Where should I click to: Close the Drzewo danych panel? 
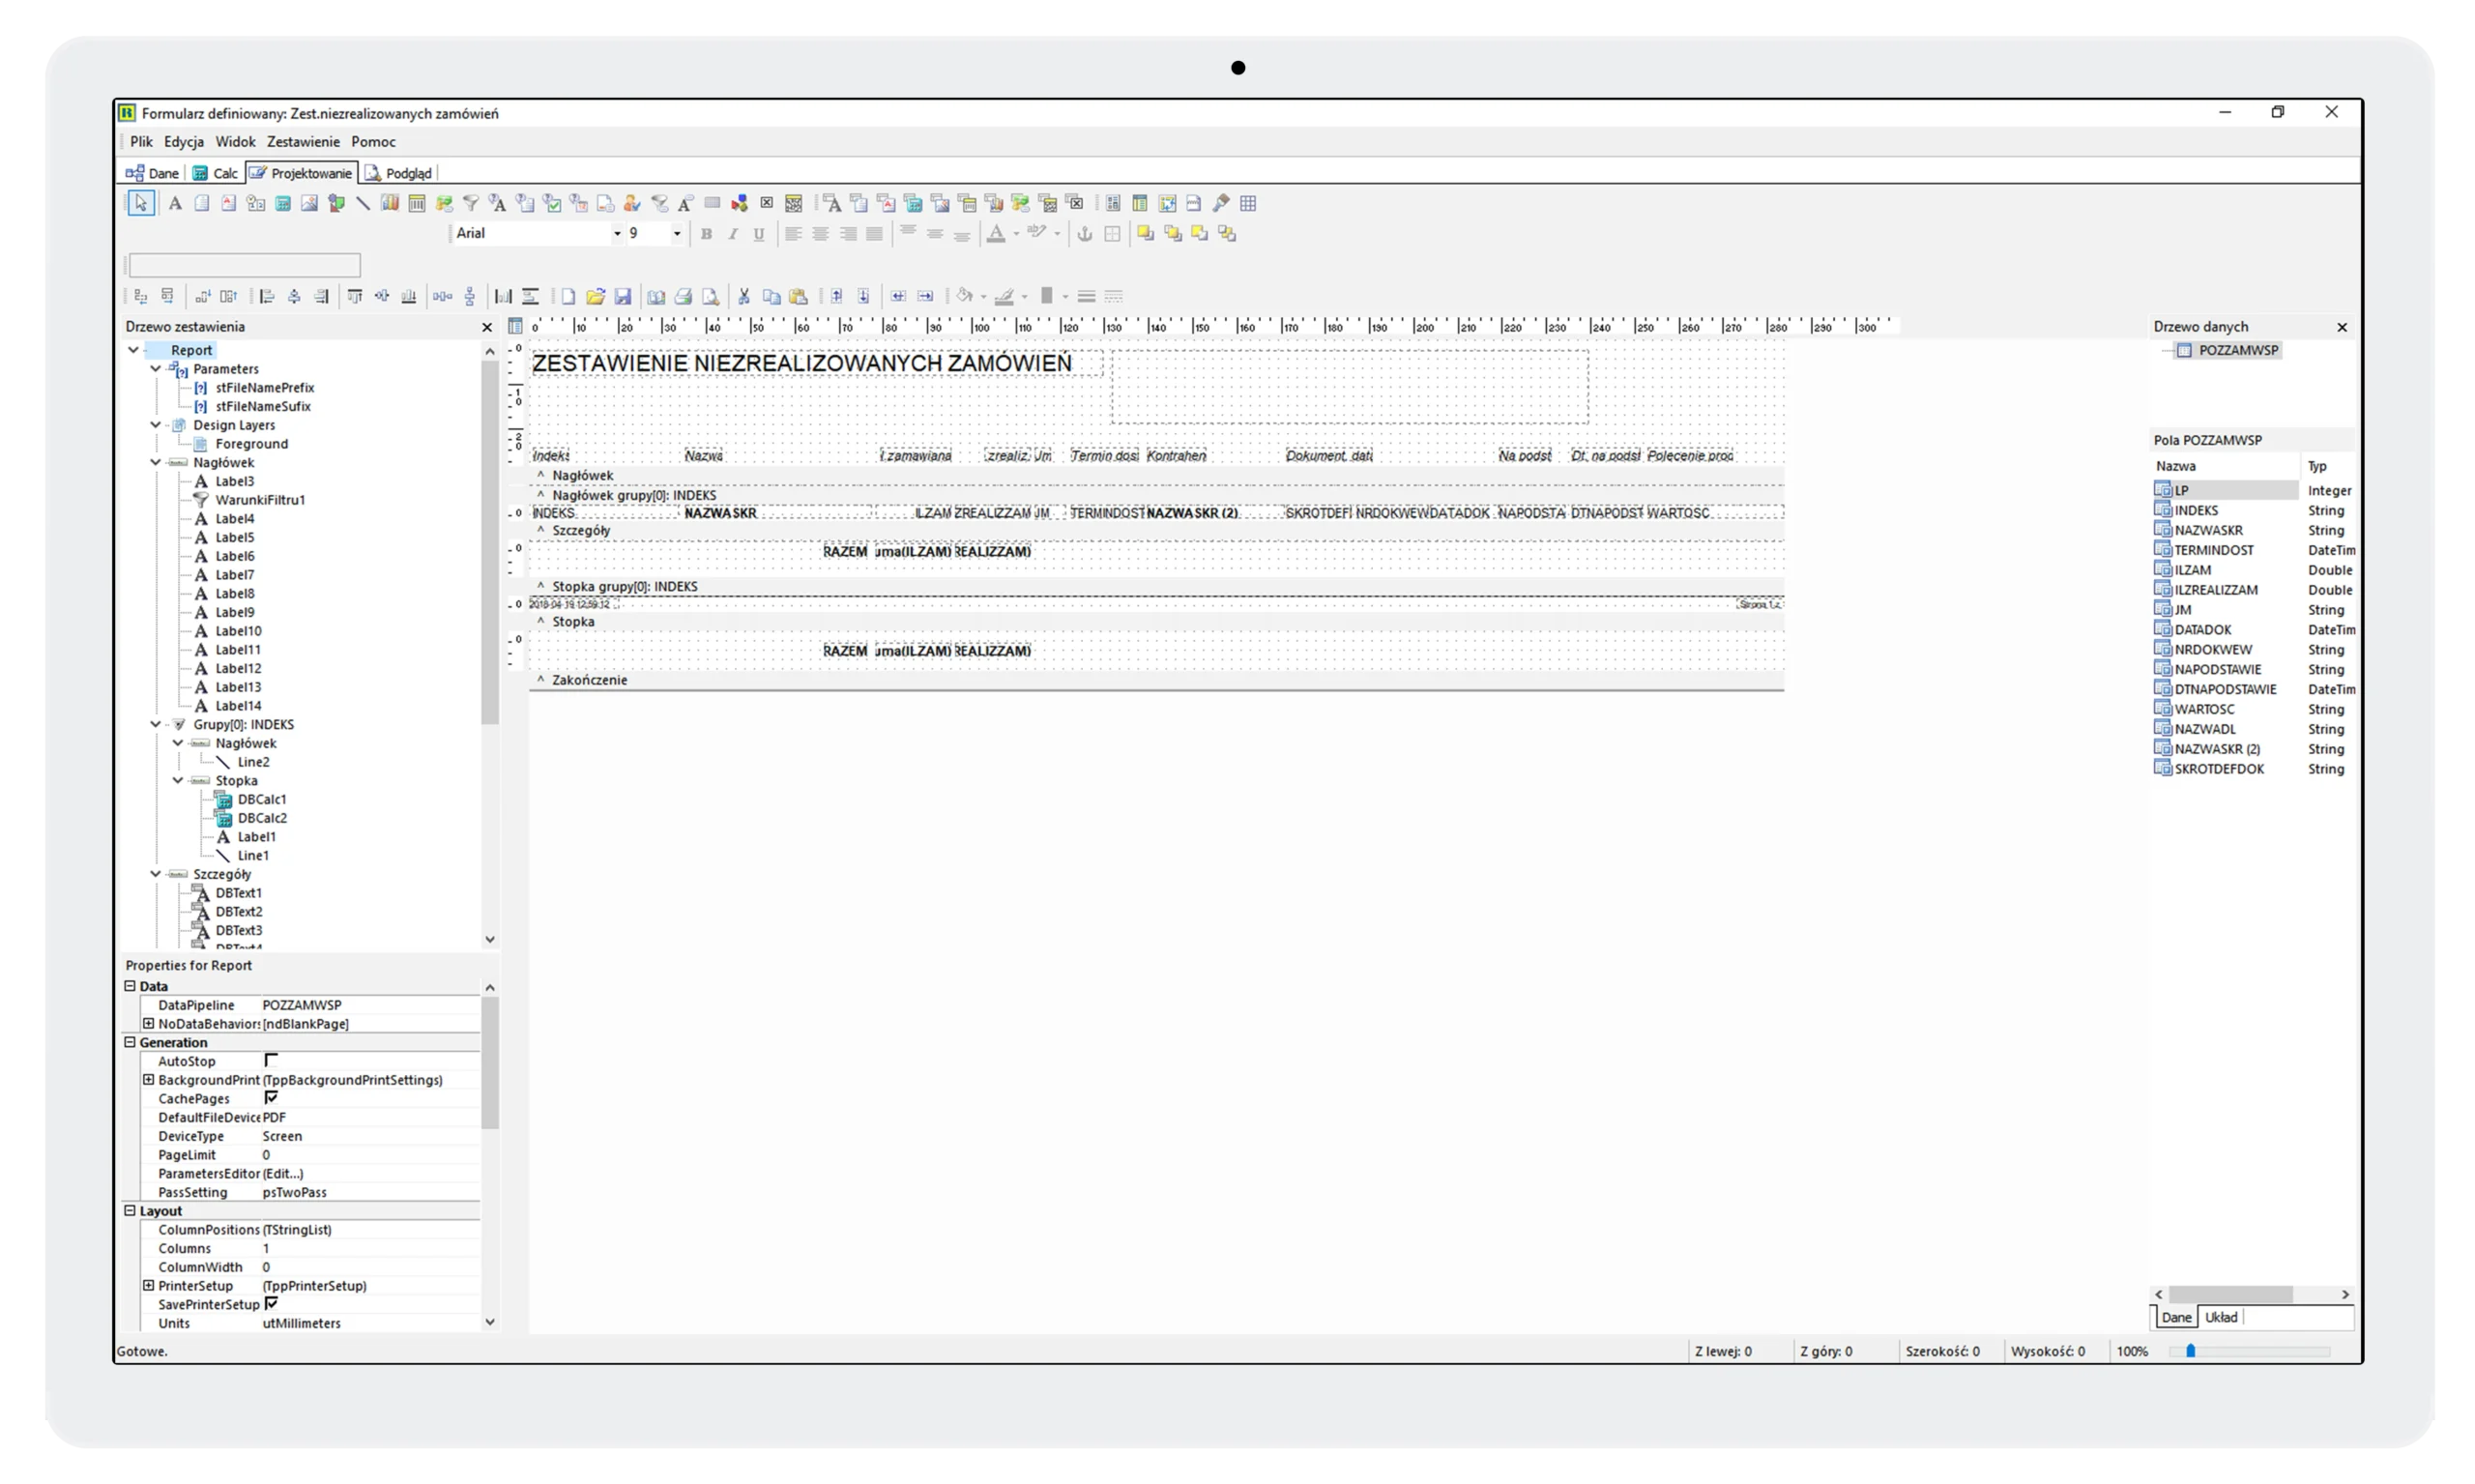tap(2342, 326)
